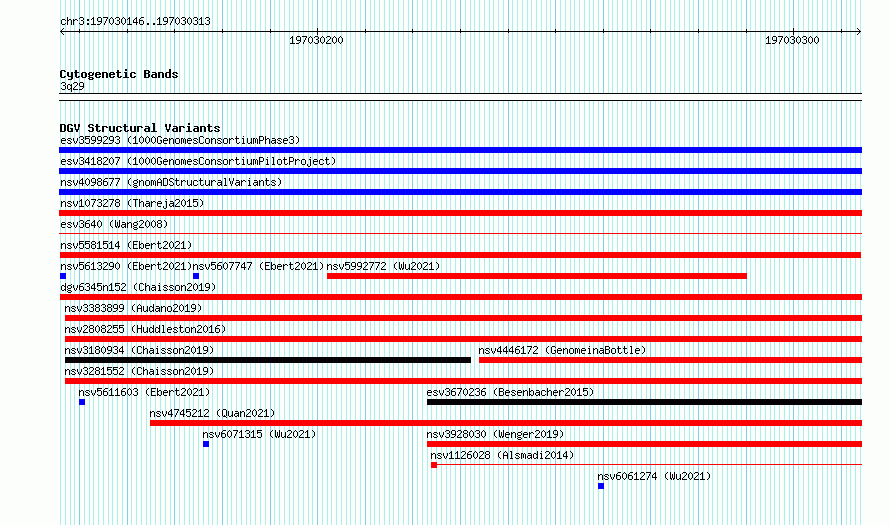Click the nsv5992772 (Wu2021) label
The image size is (890, 525).
[x=383, y=266]
